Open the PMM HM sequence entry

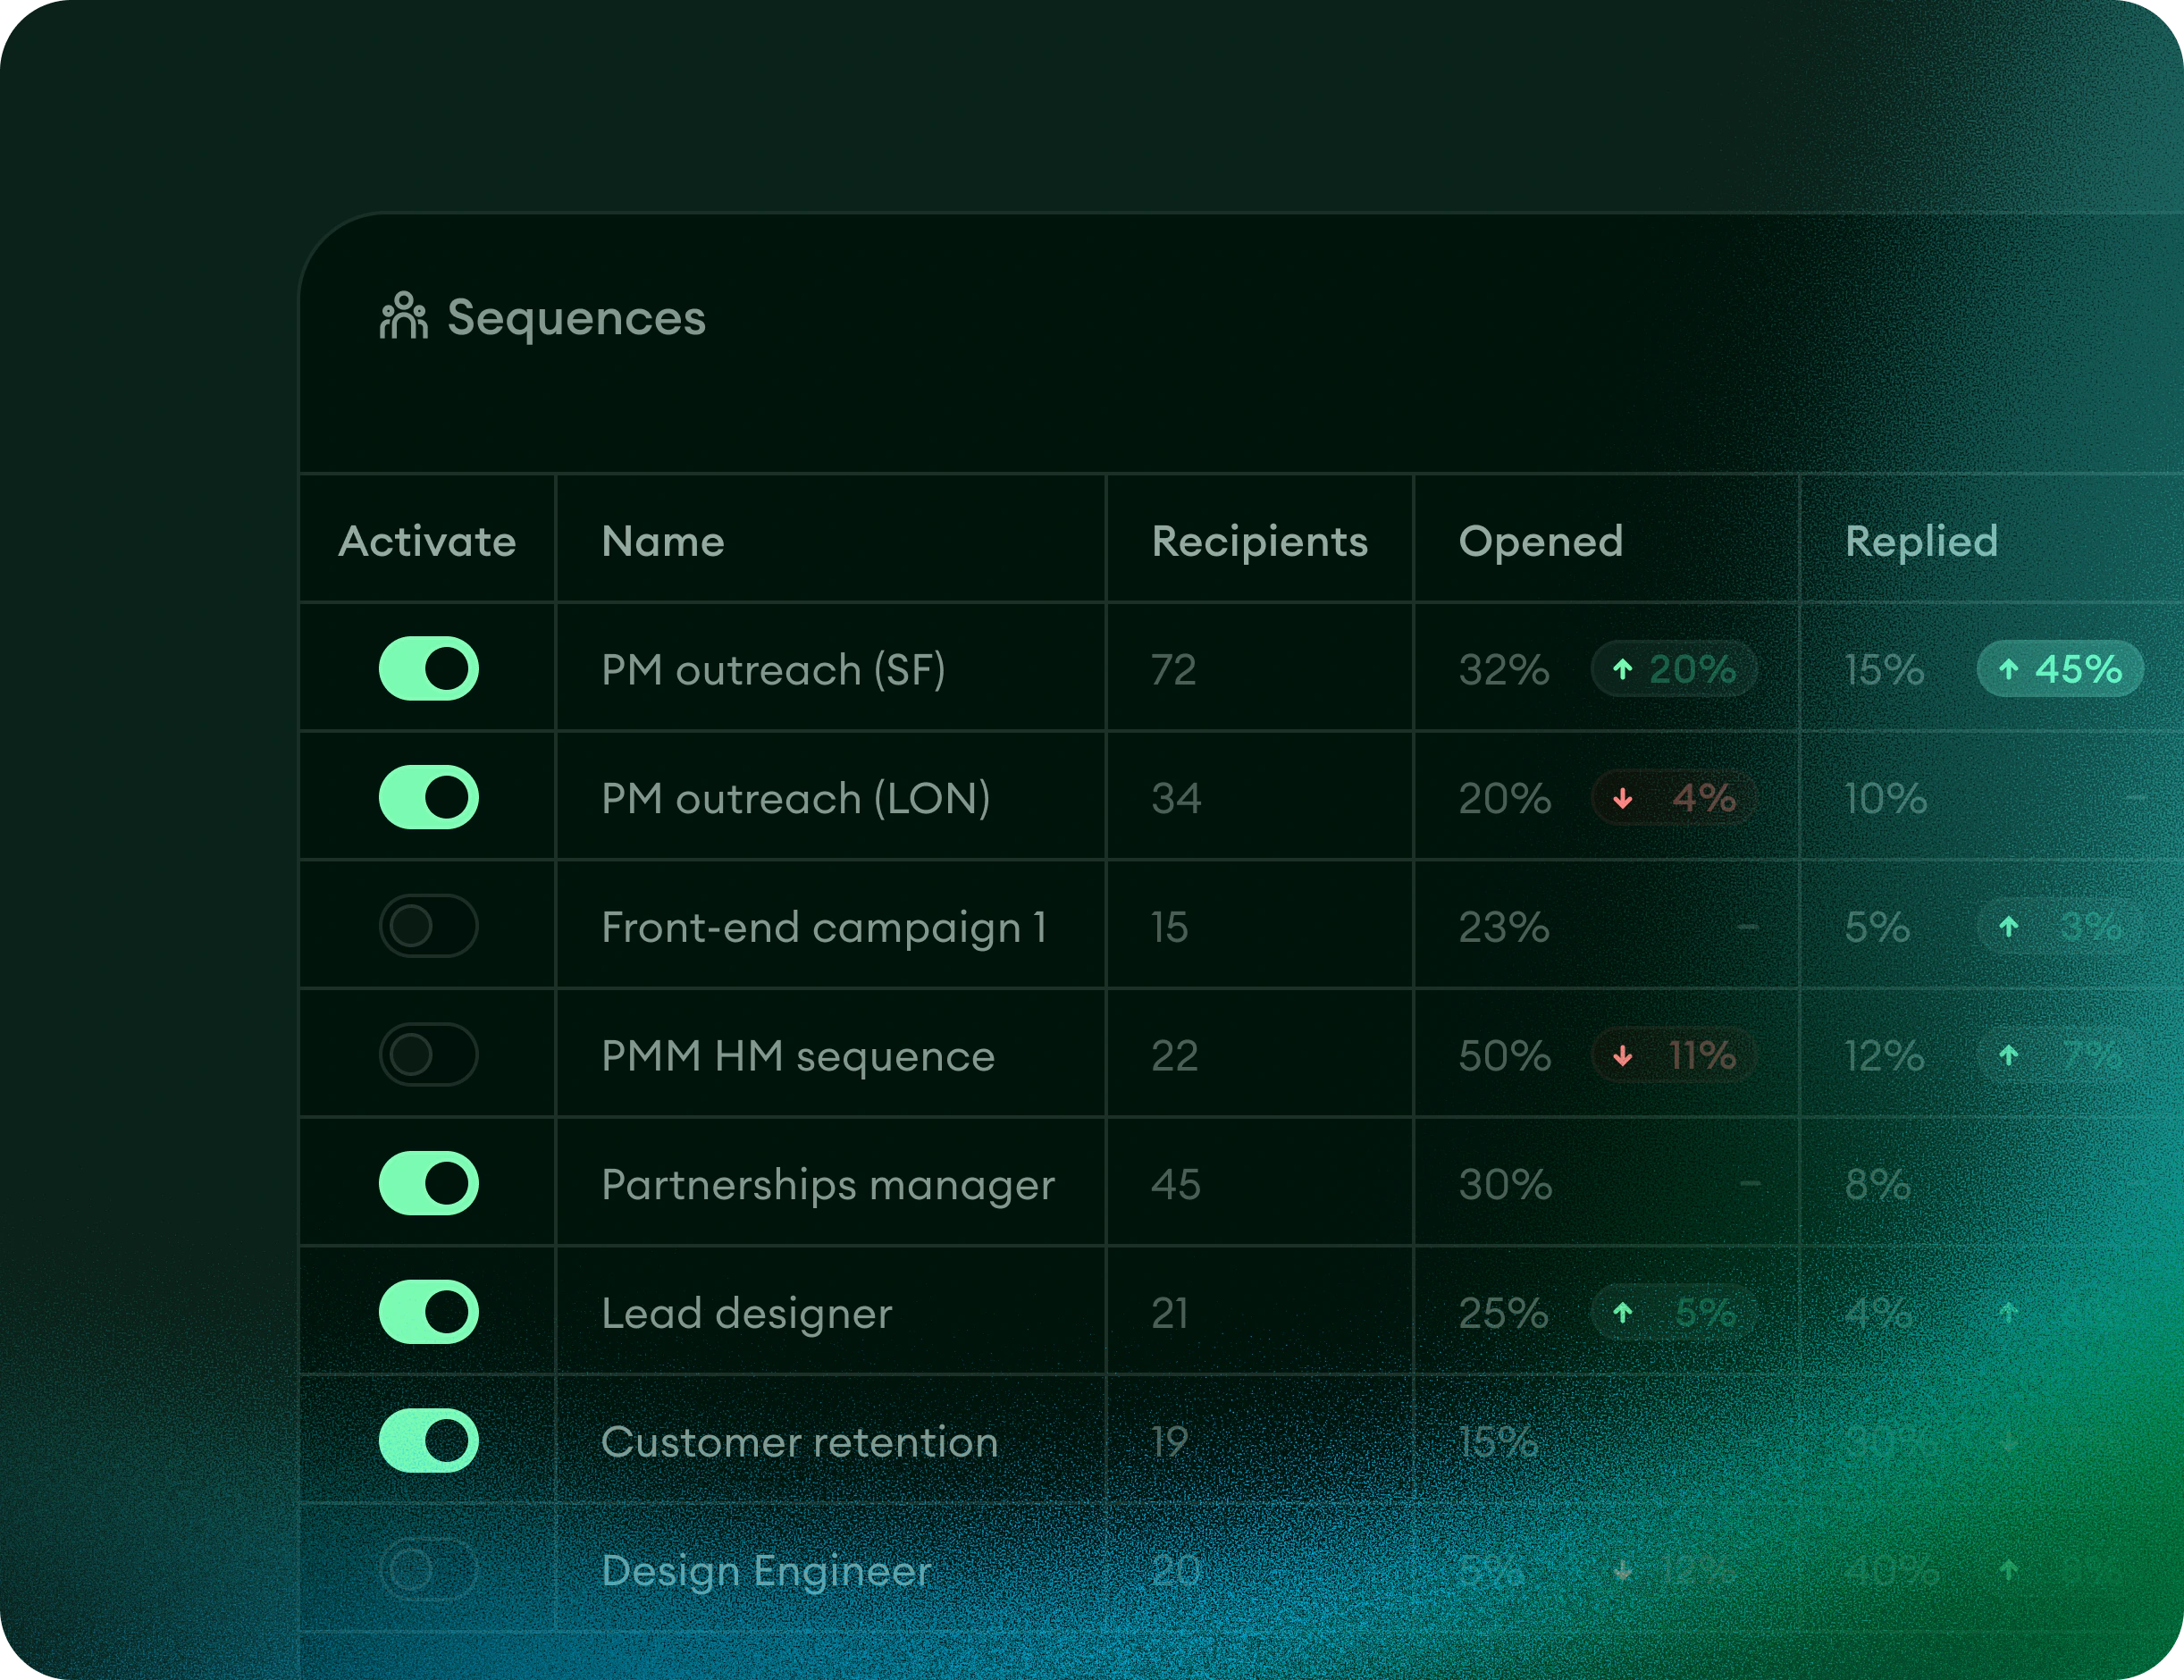pos(798,1056)
